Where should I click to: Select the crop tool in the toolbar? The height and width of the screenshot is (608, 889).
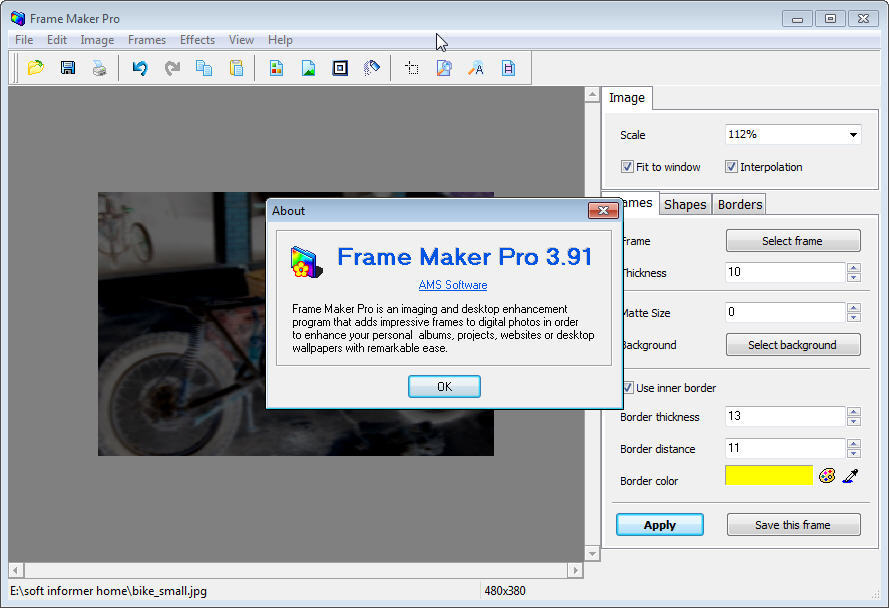click(x=412, y=67)
